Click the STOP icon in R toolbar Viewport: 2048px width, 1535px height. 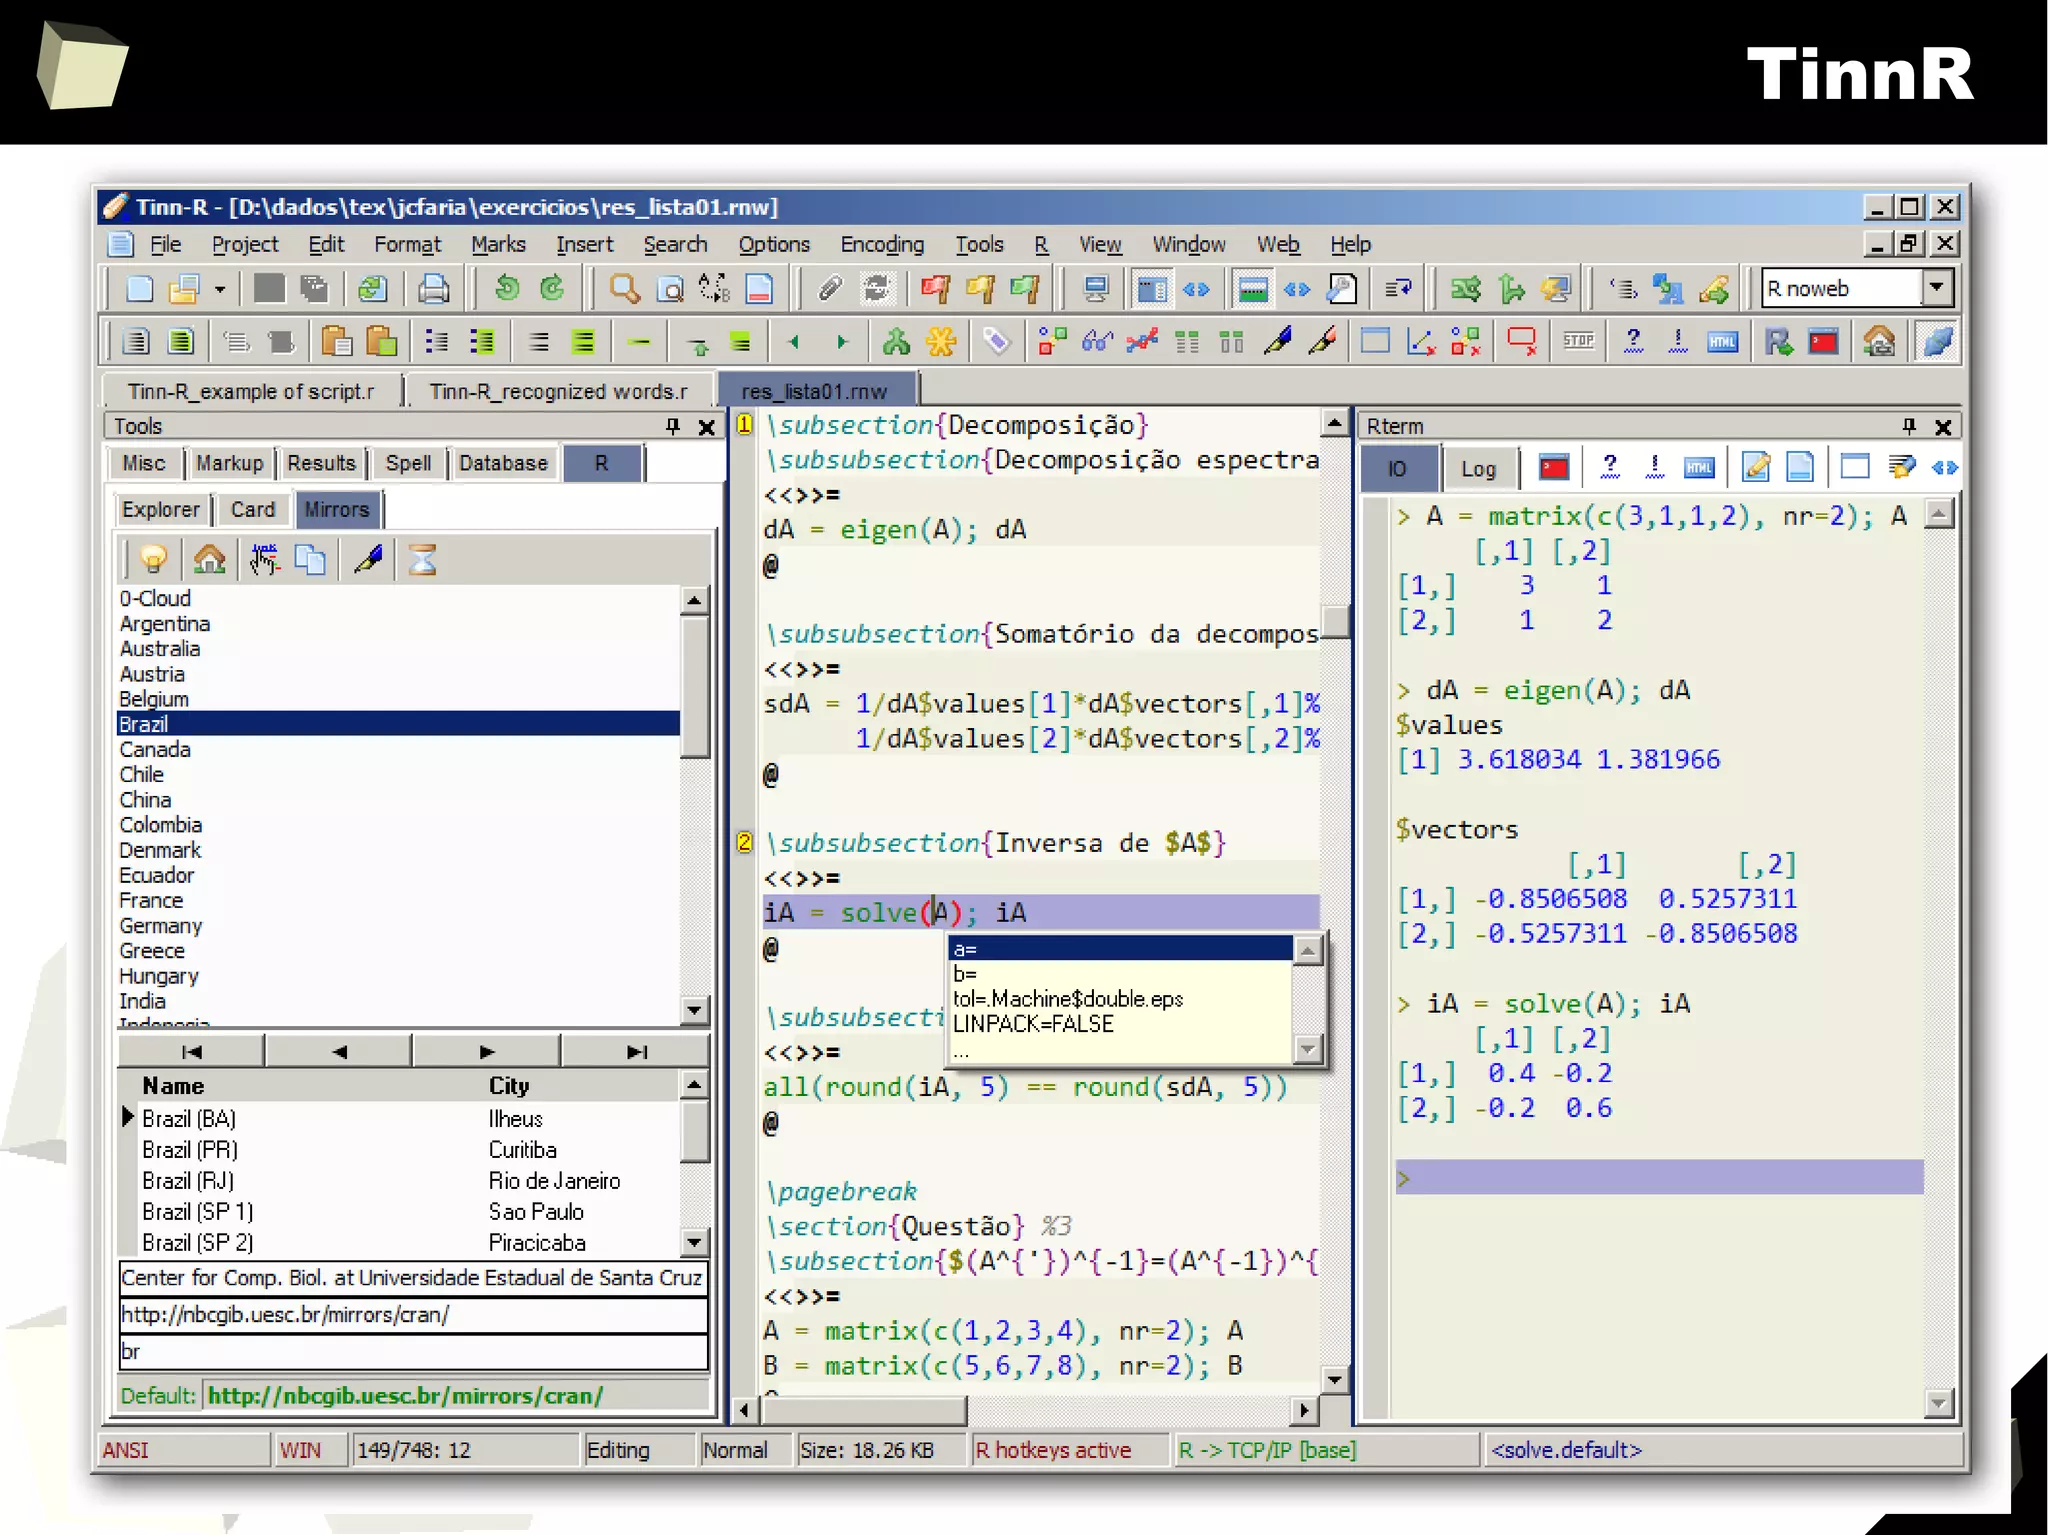pyautogui.click(x=1578, y=342)
